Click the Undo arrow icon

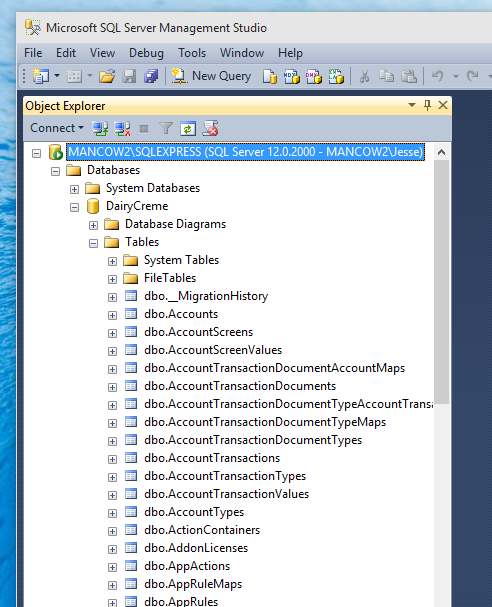[437, 75]
